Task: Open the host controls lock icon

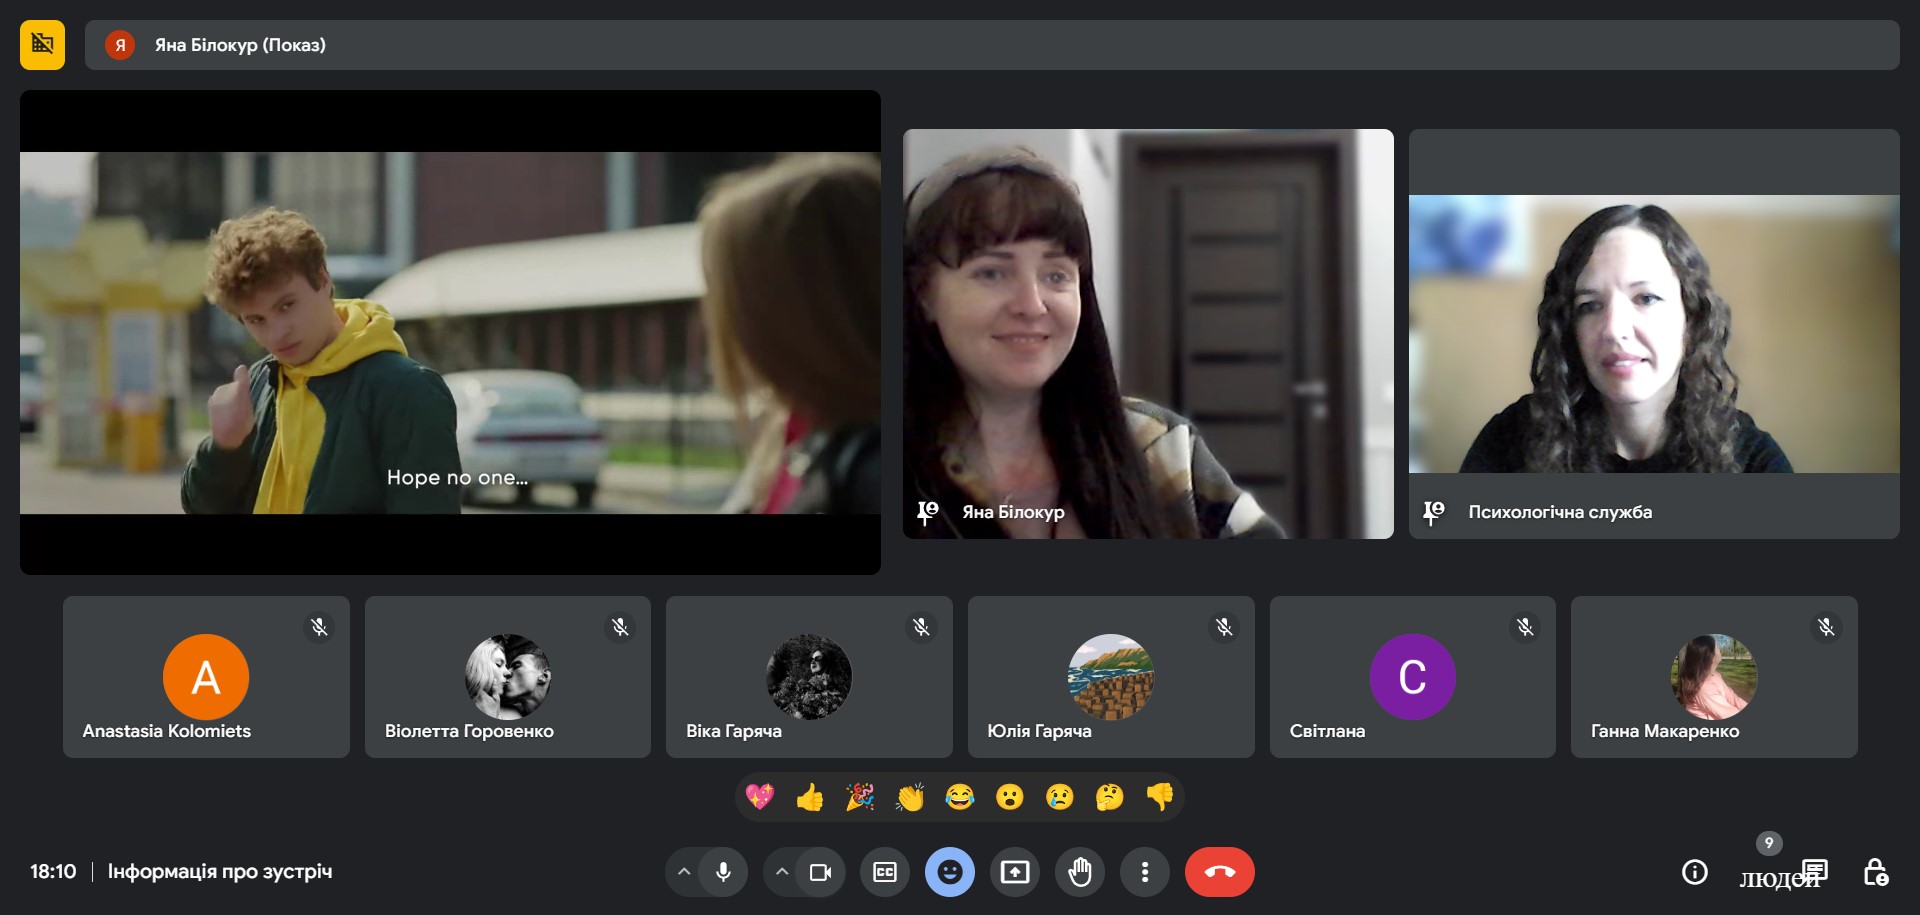Action: (x=1875, y=872)
